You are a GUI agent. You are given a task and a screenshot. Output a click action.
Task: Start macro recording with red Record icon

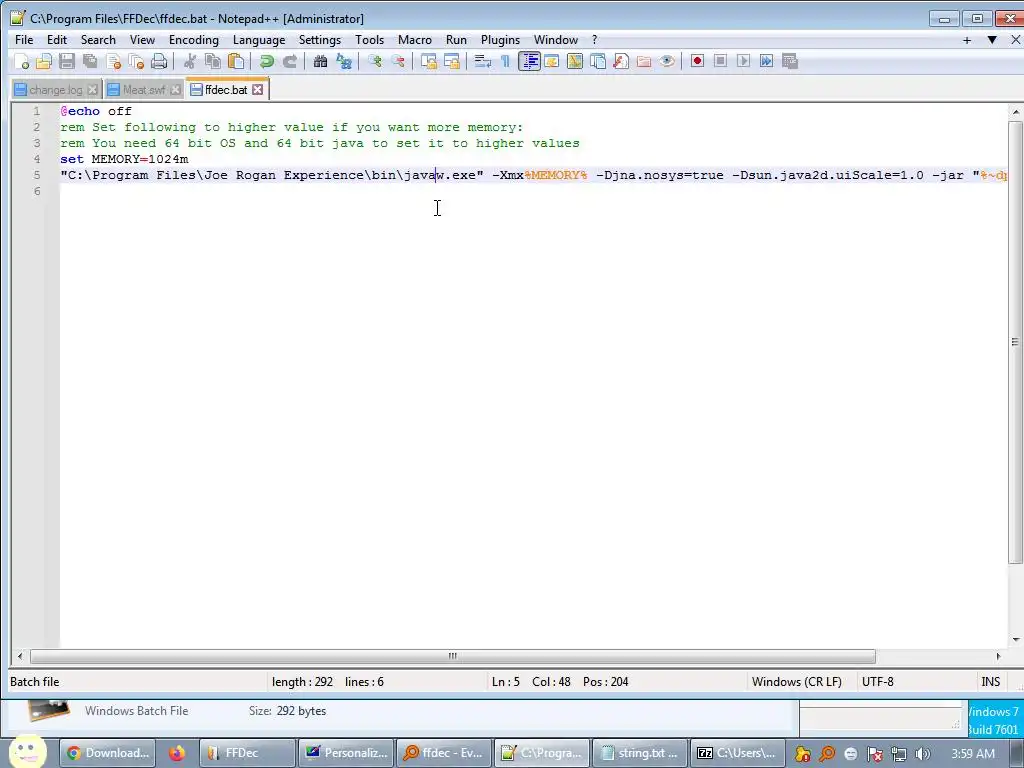[697, 61]
